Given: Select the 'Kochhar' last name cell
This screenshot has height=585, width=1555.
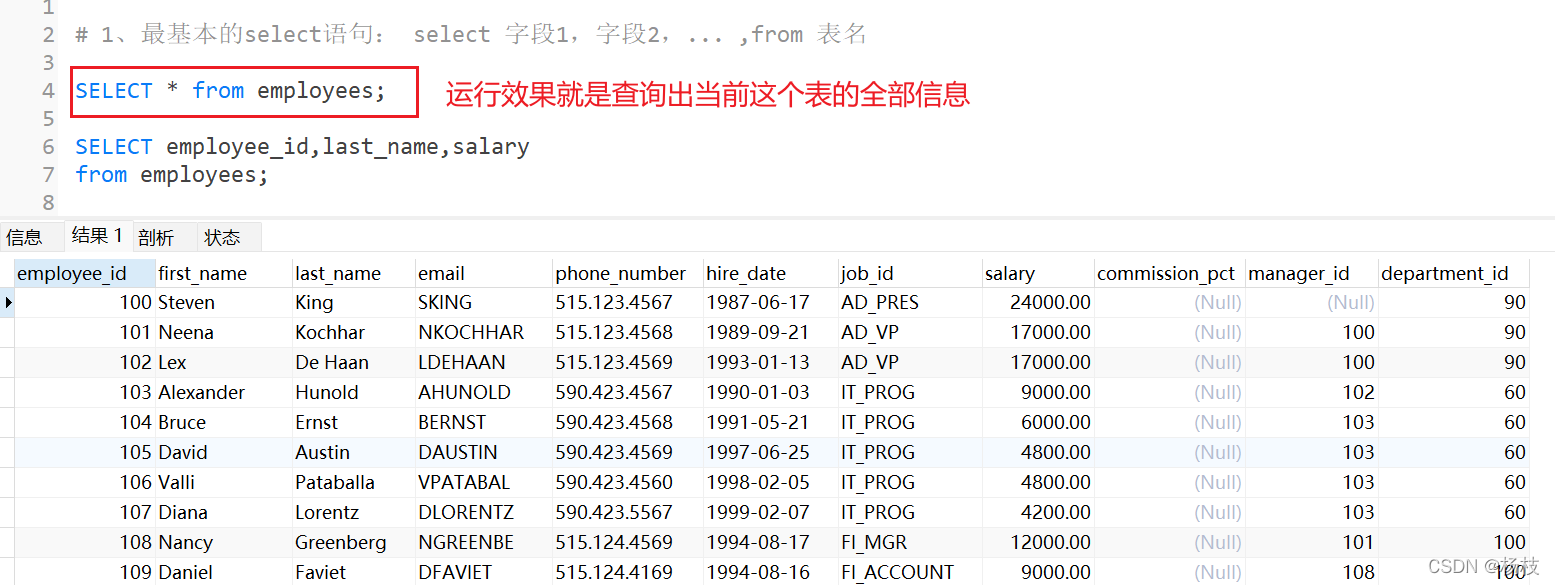Looking at the screenshot, I should (354, 332).
